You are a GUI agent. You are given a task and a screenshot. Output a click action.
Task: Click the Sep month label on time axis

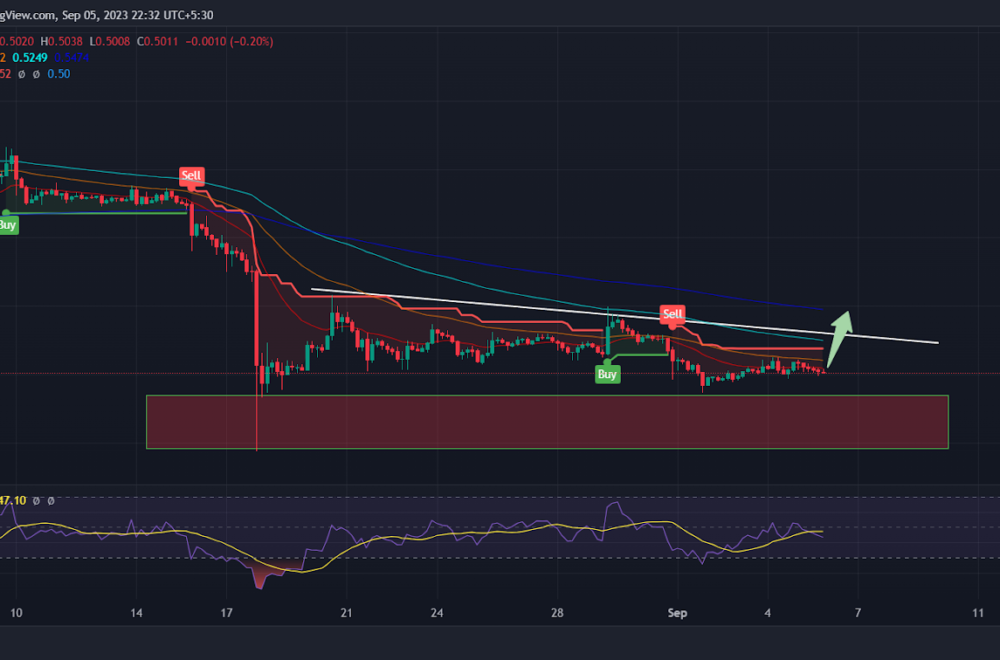pyautogui.click(x=677, y=613)
